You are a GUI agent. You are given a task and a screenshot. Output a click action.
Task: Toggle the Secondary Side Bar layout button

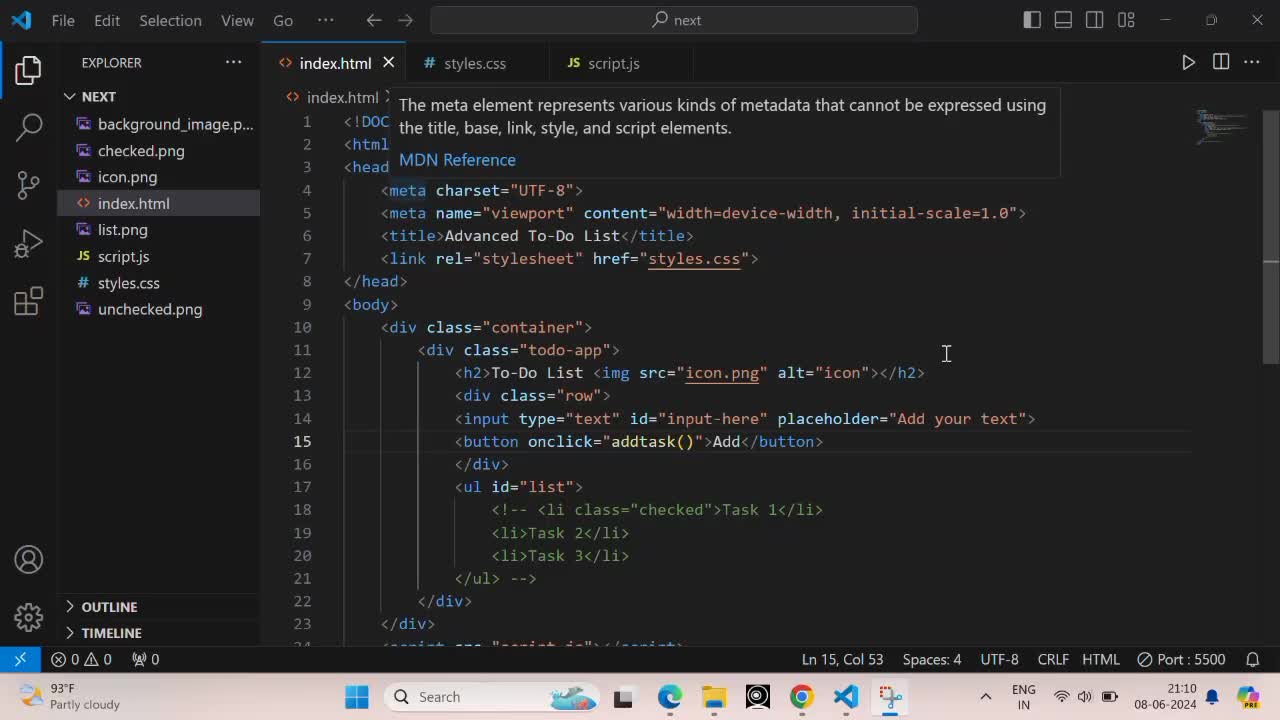click(x=1094, y=20)
